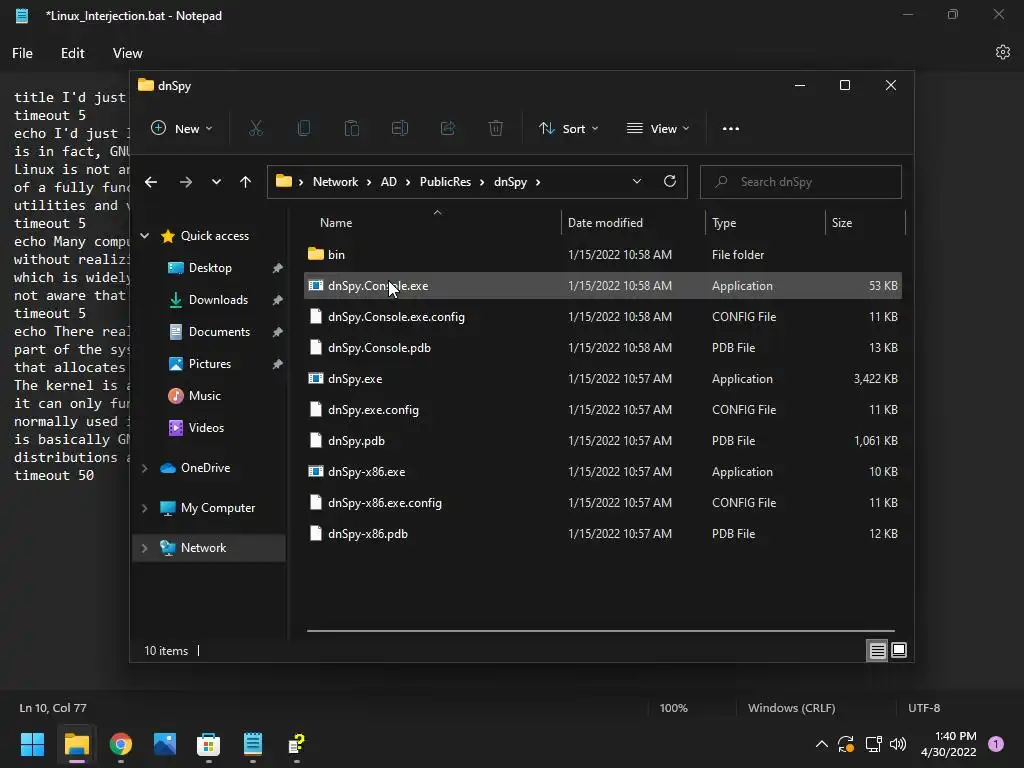The width and height of the screenshot is (1024, 768).
Task: Open Documents in Quick access
Action: (x=219, y=332)
